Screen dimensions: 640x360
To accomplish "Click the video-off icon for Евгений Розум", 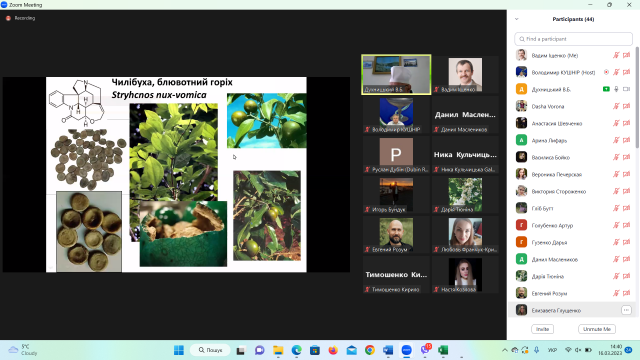I will [x=627, y=293].
